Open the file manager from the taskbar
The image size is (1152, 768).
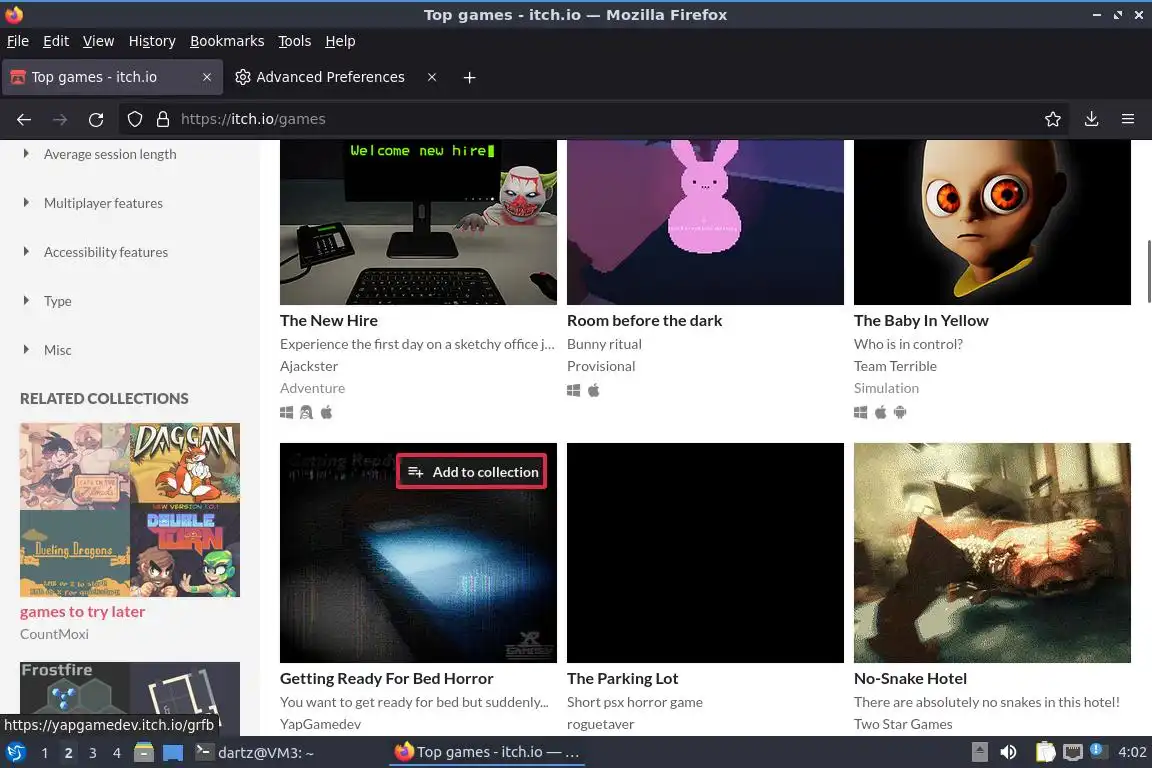point(144,753)
